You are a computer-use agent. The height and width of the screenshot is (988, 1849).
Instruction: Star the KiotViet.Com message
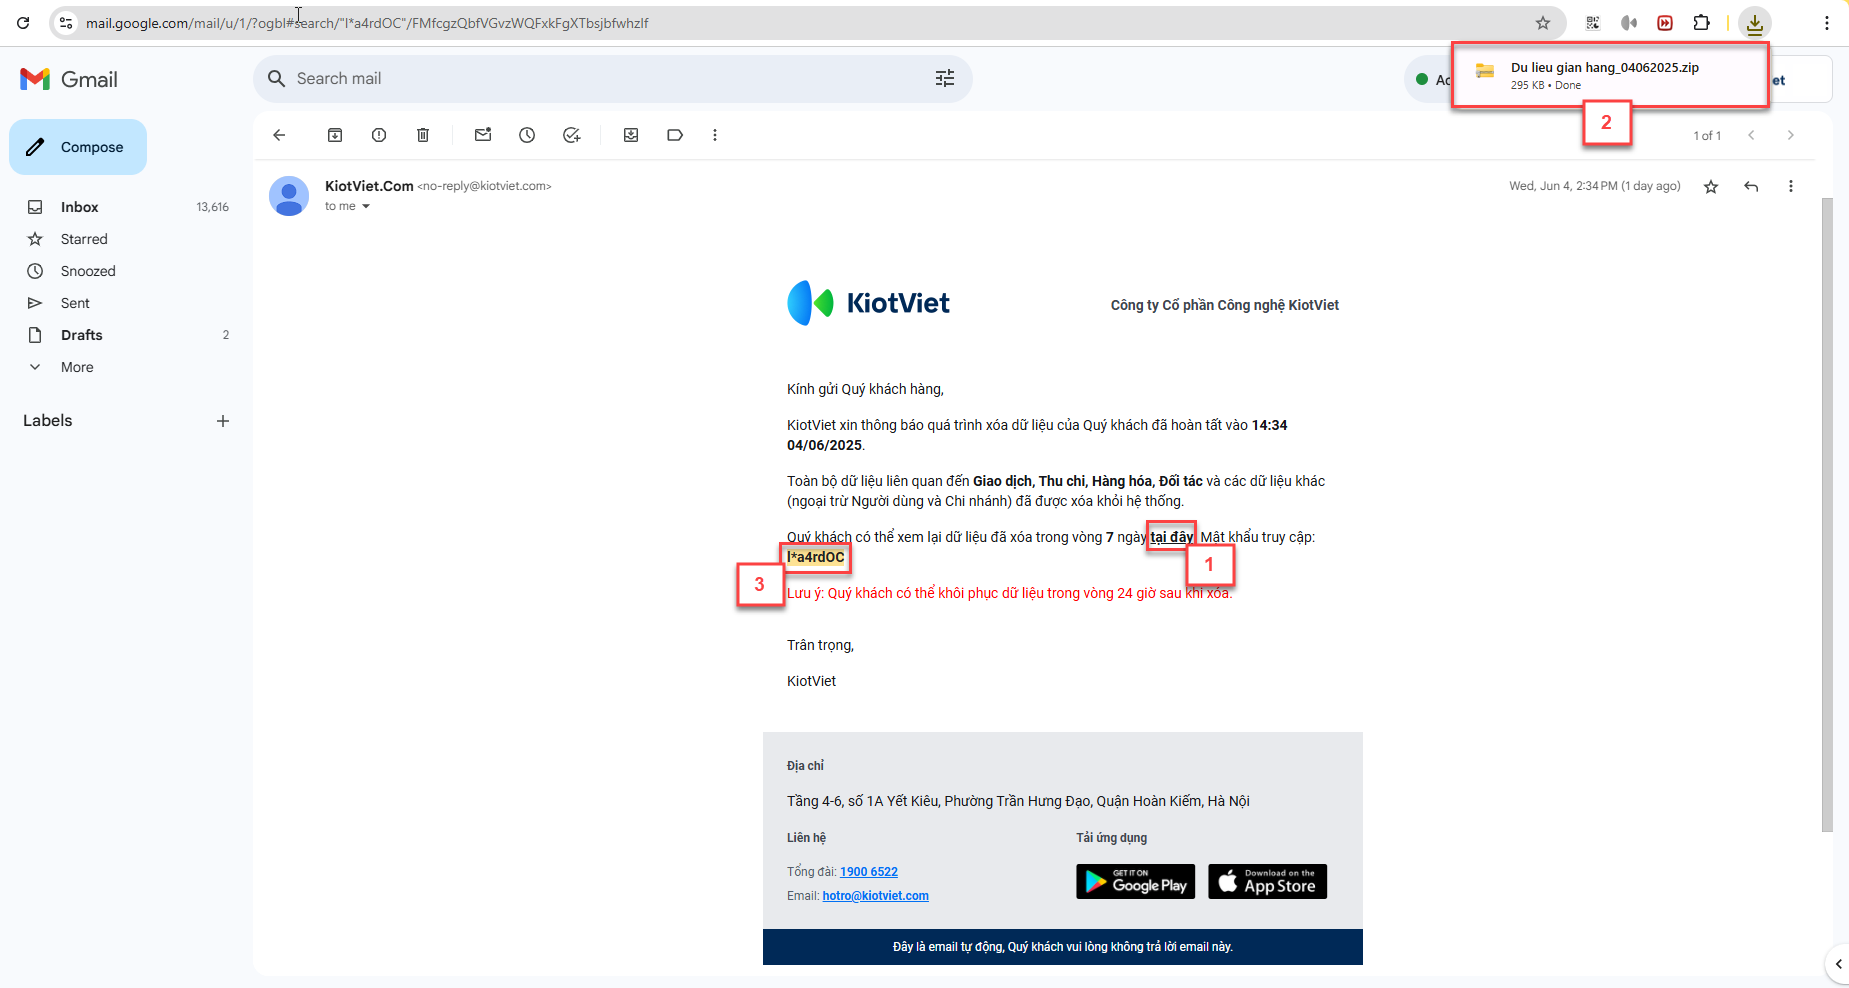[x=1711, y=187]
